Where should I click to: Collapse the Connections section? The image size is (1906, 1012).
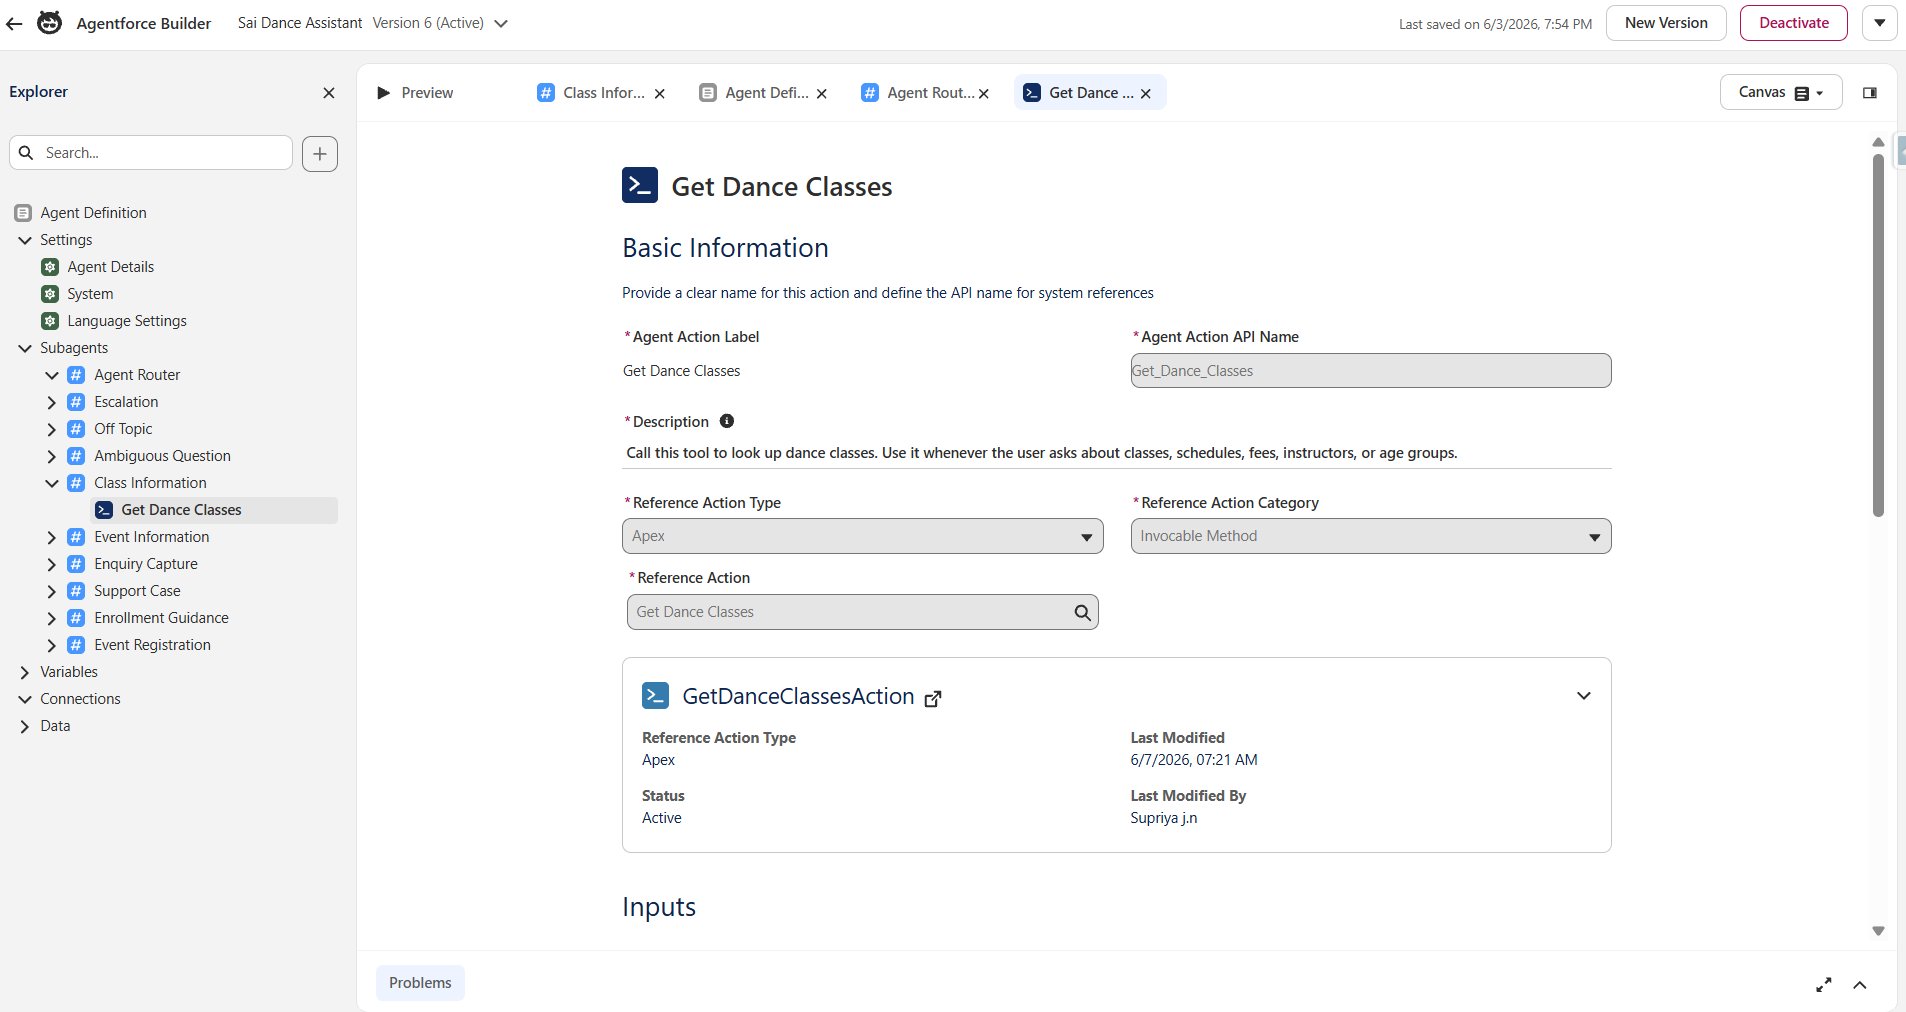[25, 699]
